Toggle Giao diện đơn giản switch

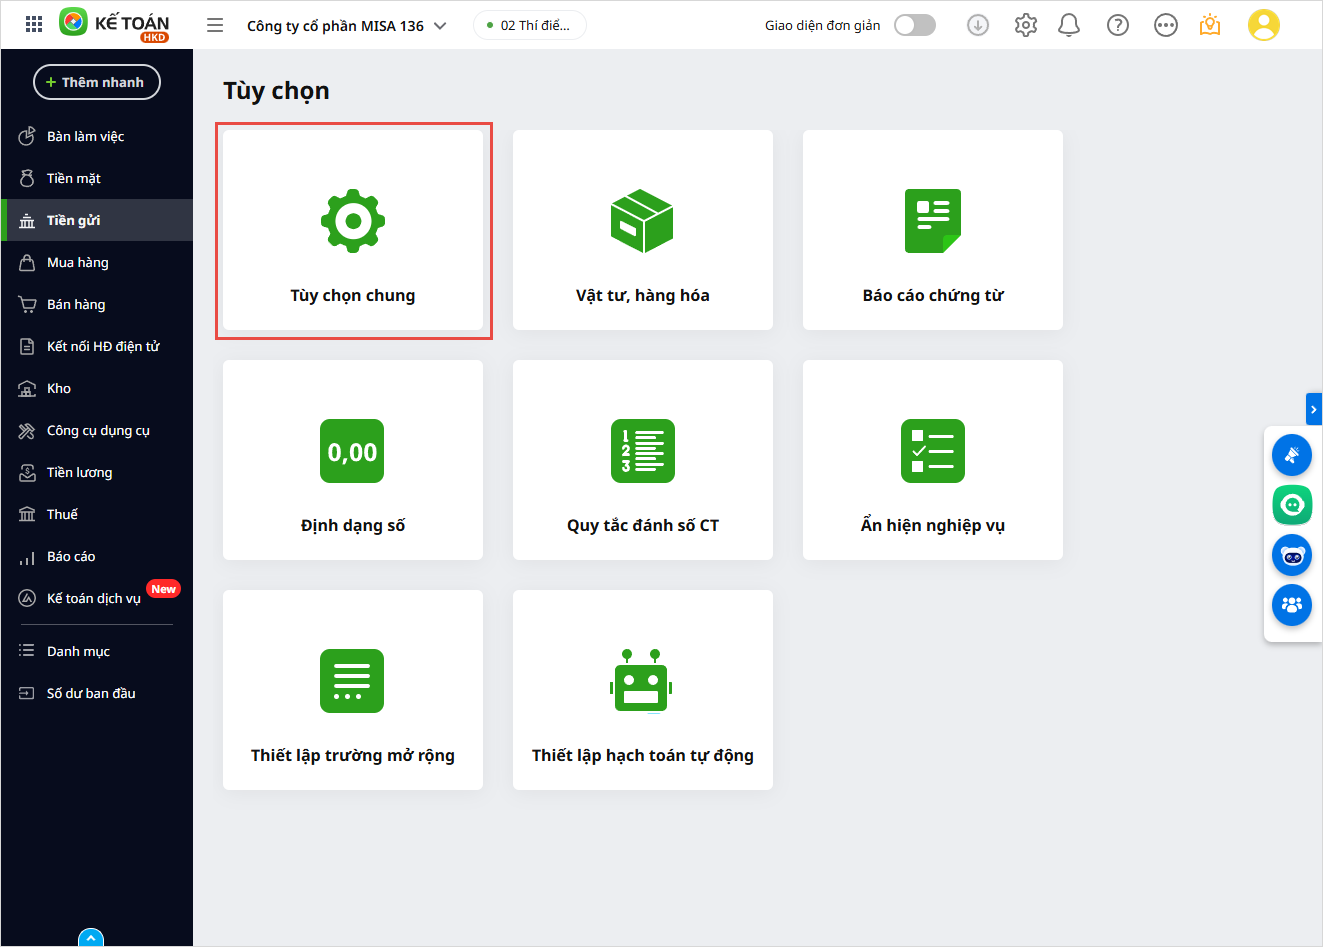(x=914, y=25)
